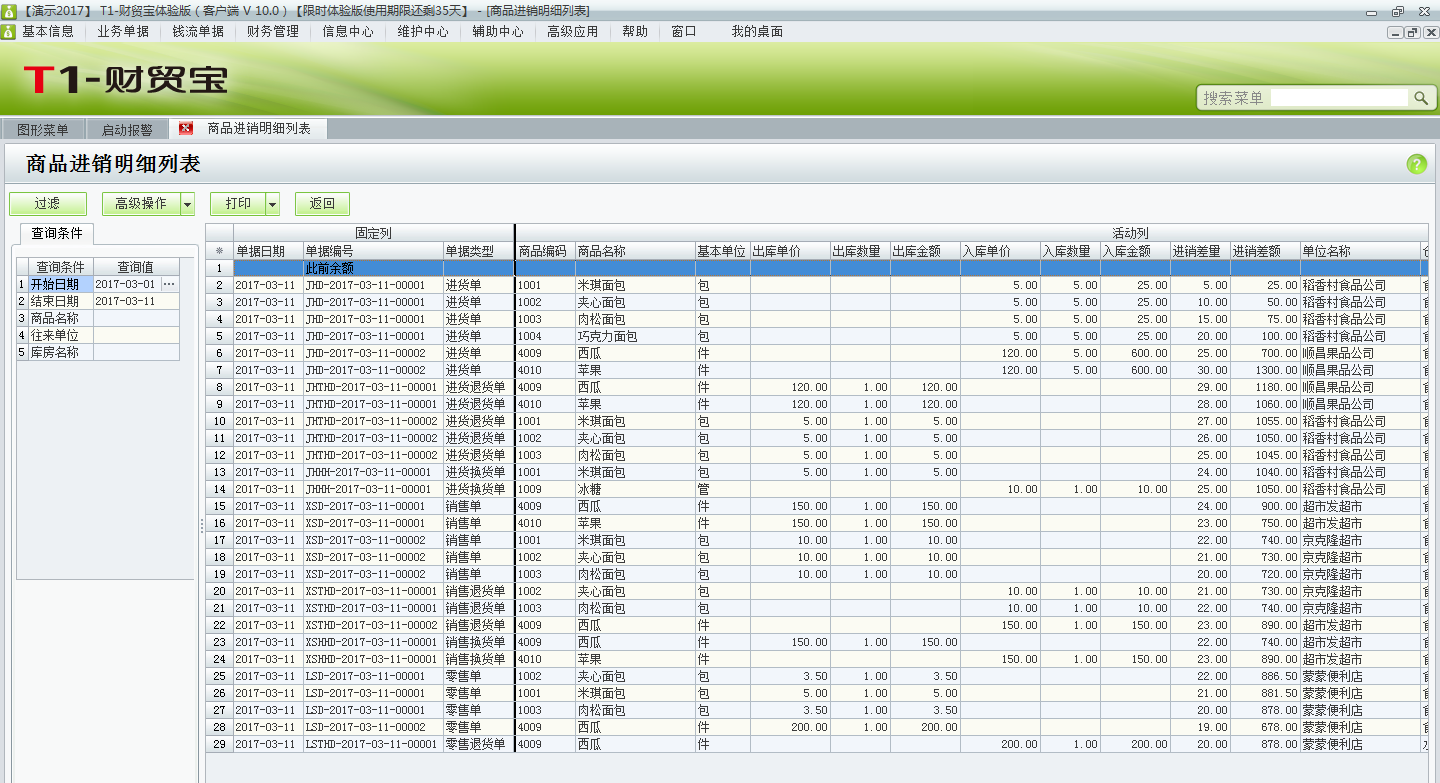Image resolution: width=1440 pixels, height=783 pixels.
Task: Open help via the green question mark icon
Action: click(1418, 163)
